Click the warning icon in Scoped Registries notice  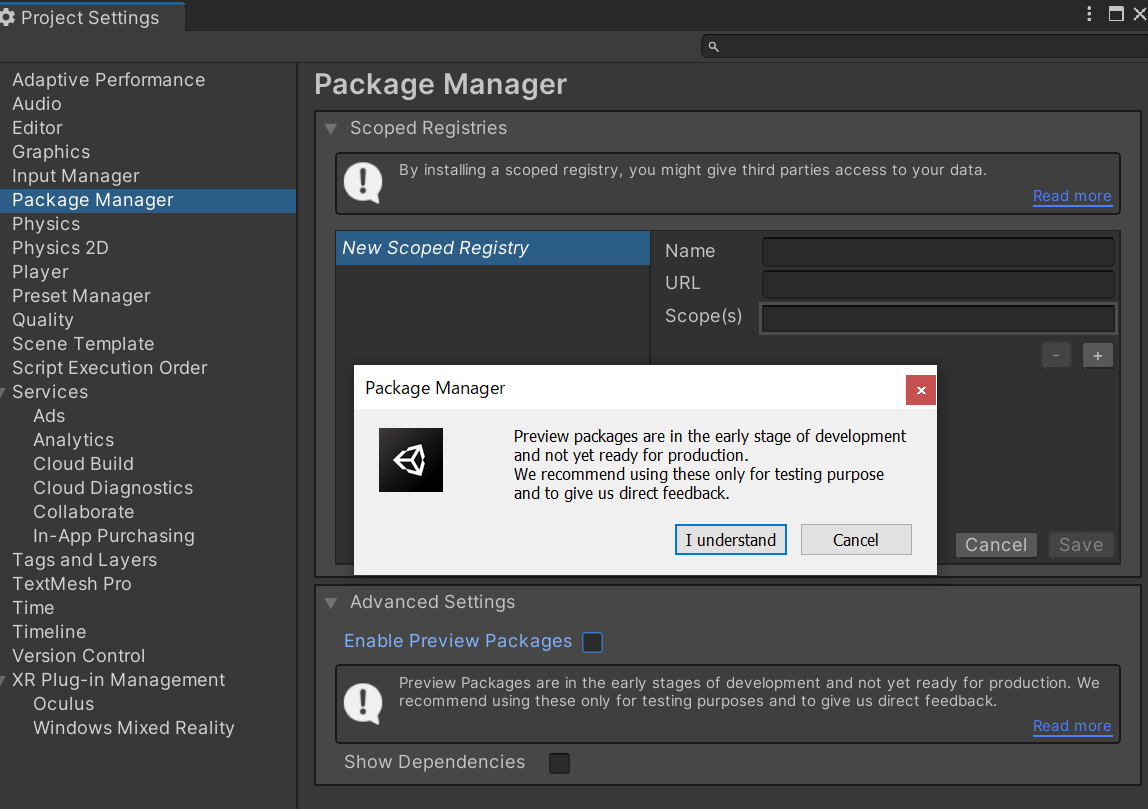[362, 182]
